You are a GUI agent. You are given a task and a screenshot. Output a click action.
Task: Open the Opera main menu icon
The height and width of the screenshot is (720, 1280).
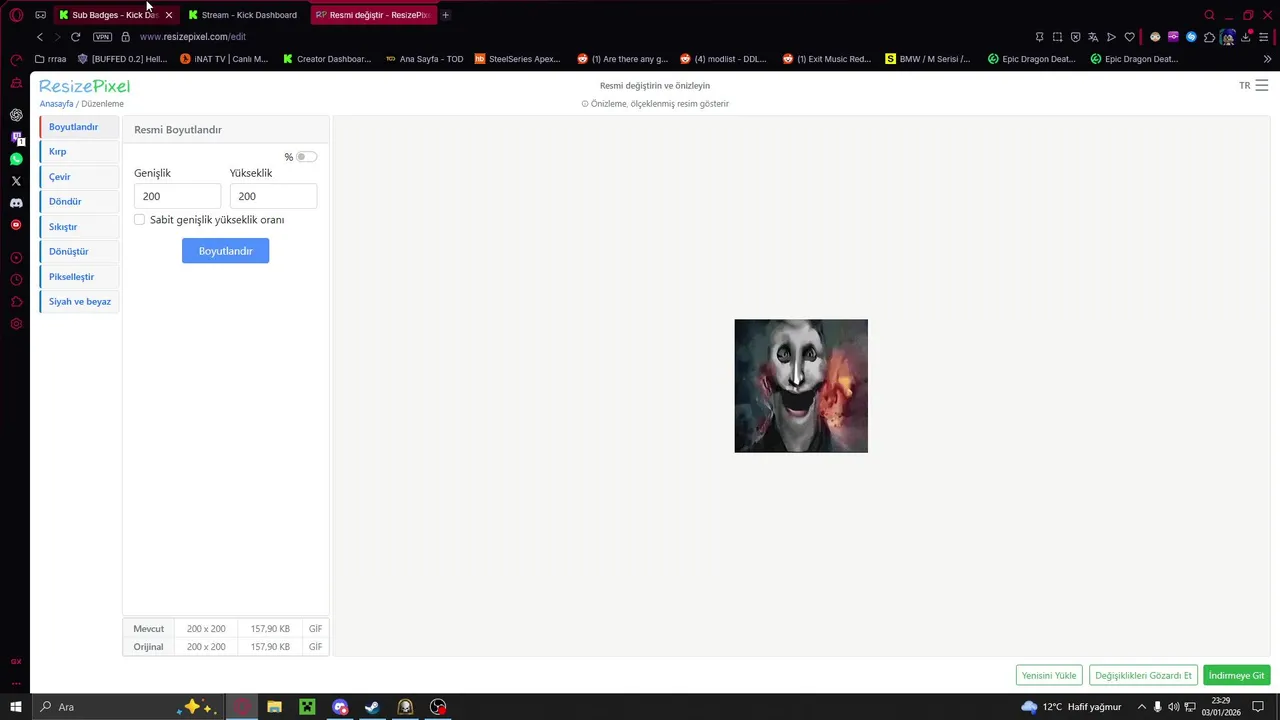[16, 15]
